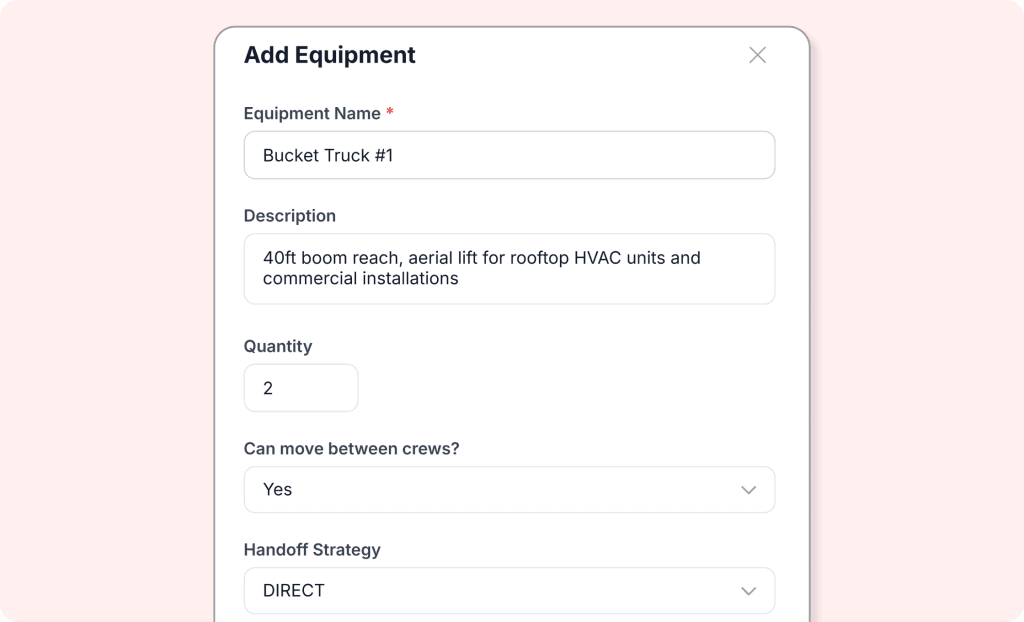Click the Can move between crews? label
1024x622 pixels.
351,449
